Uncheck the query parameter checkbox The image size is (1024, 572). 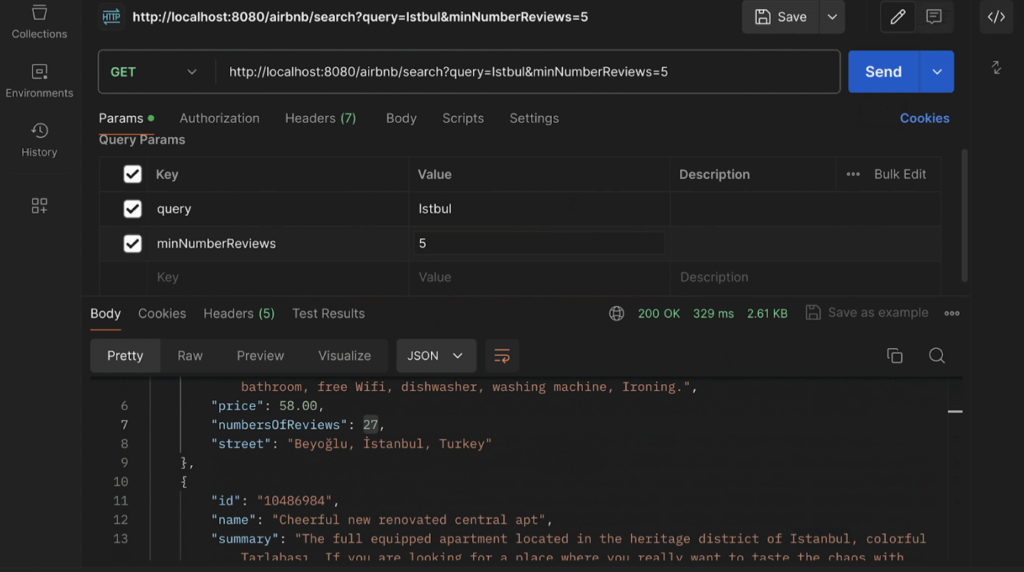tap(132, 209)
